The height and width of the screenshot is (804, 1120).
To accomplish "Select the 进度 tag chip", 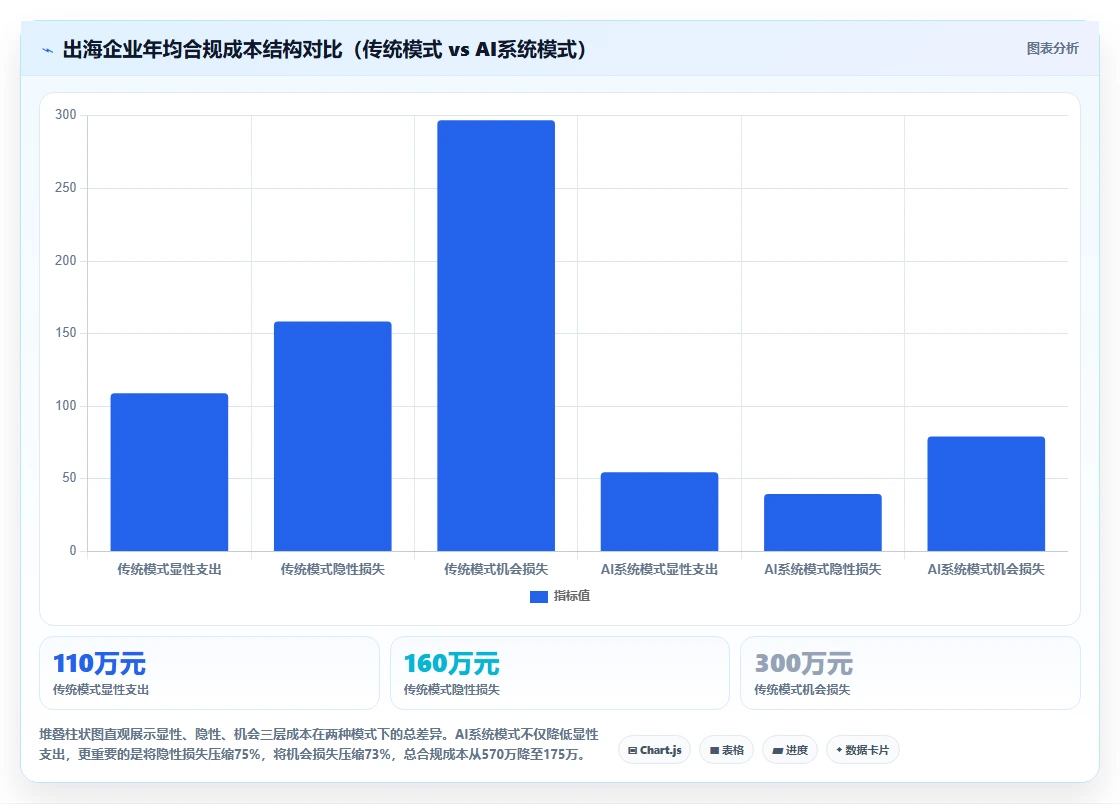I will click(790, 750).
